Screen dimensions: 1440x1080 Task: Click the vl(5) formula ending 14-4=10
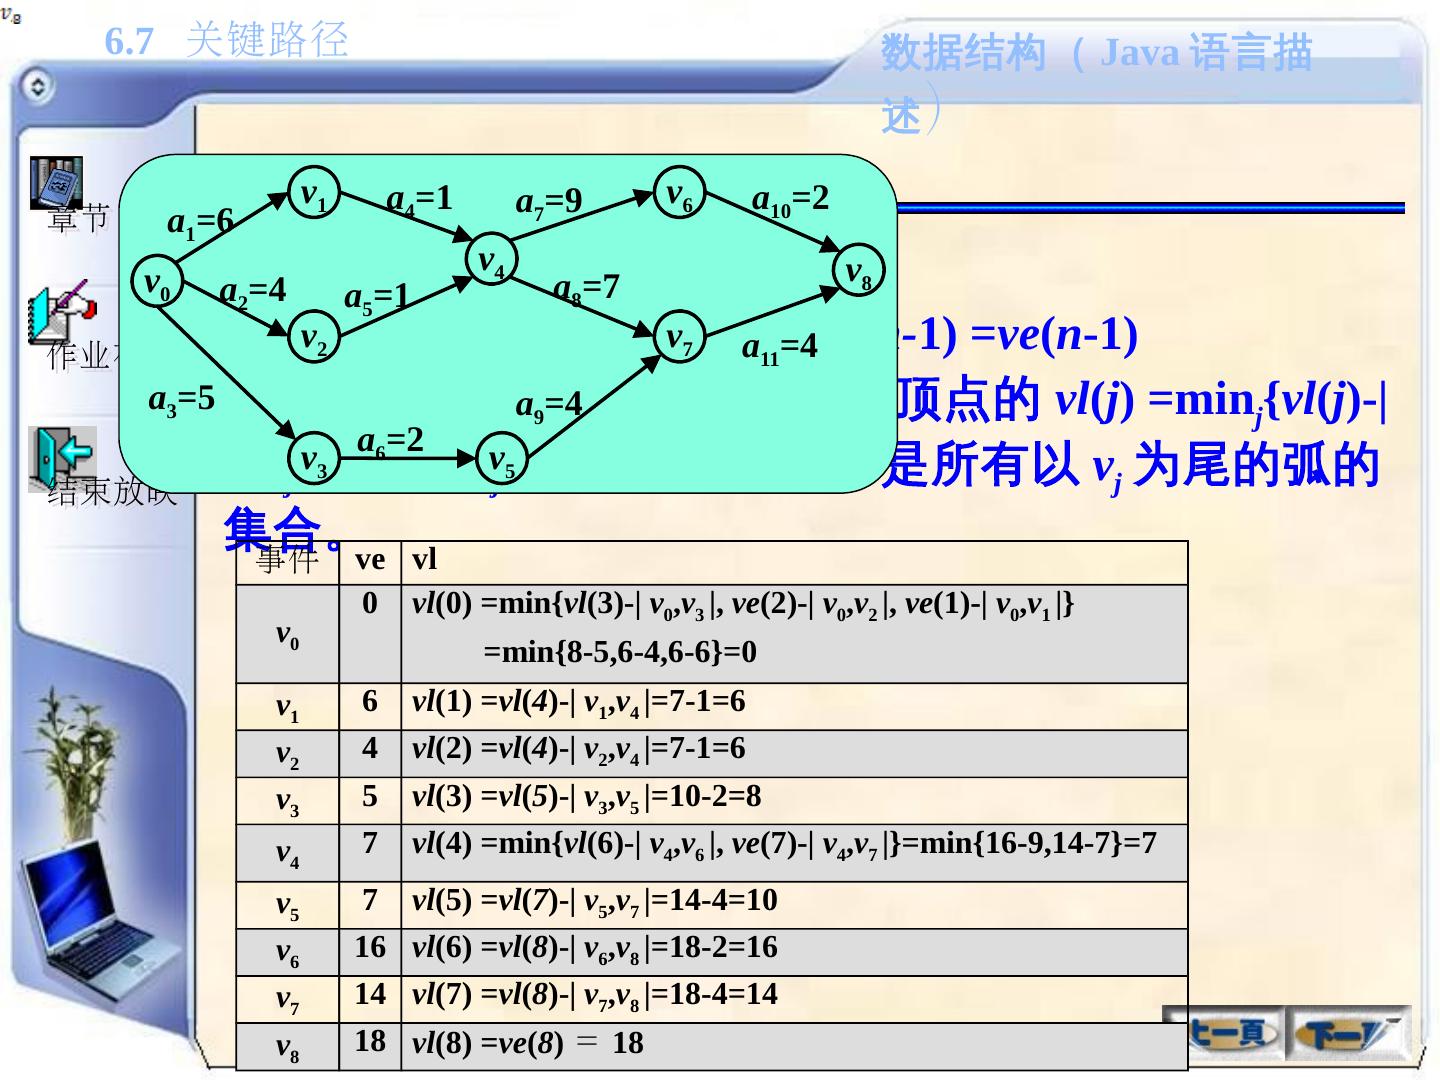(x=595, y=902)
